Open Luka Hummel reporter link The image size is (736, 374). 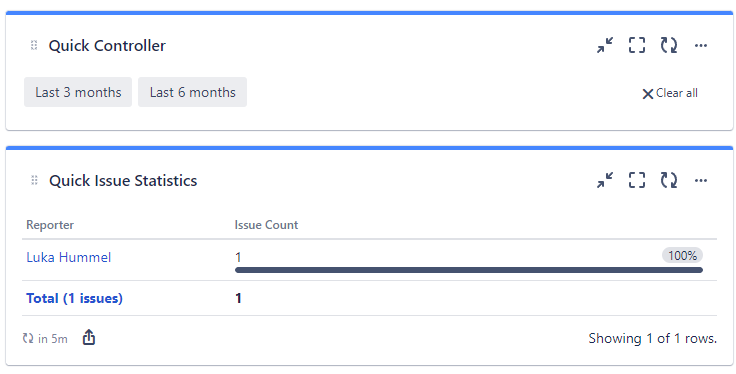69,257
